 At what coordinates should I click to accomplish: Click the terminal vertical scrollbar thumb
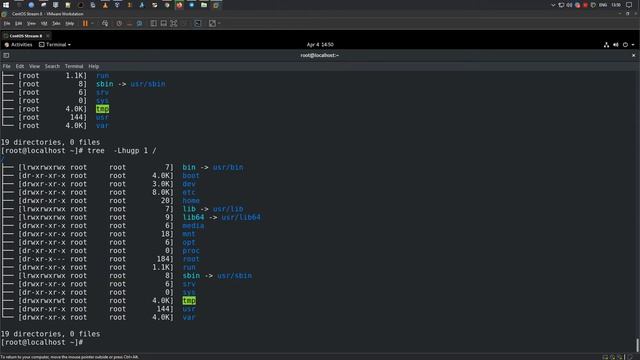(x=637, y=345)
